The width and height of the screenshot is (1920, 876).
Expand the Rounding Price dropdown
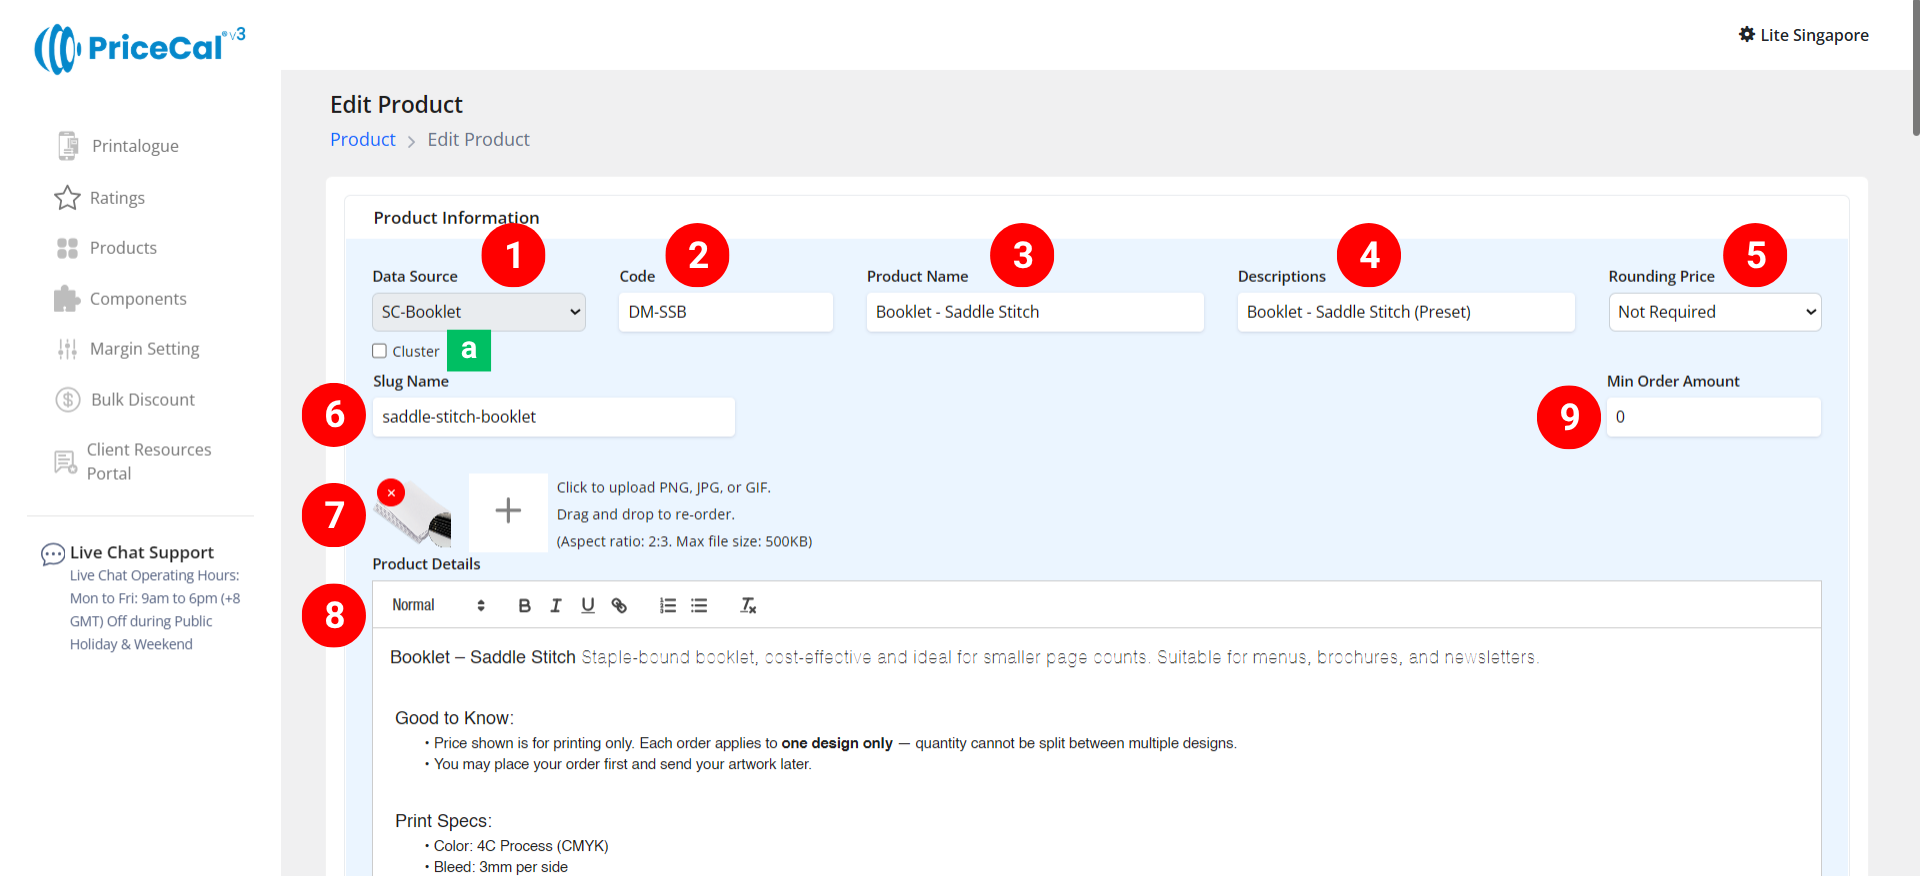1714,312
